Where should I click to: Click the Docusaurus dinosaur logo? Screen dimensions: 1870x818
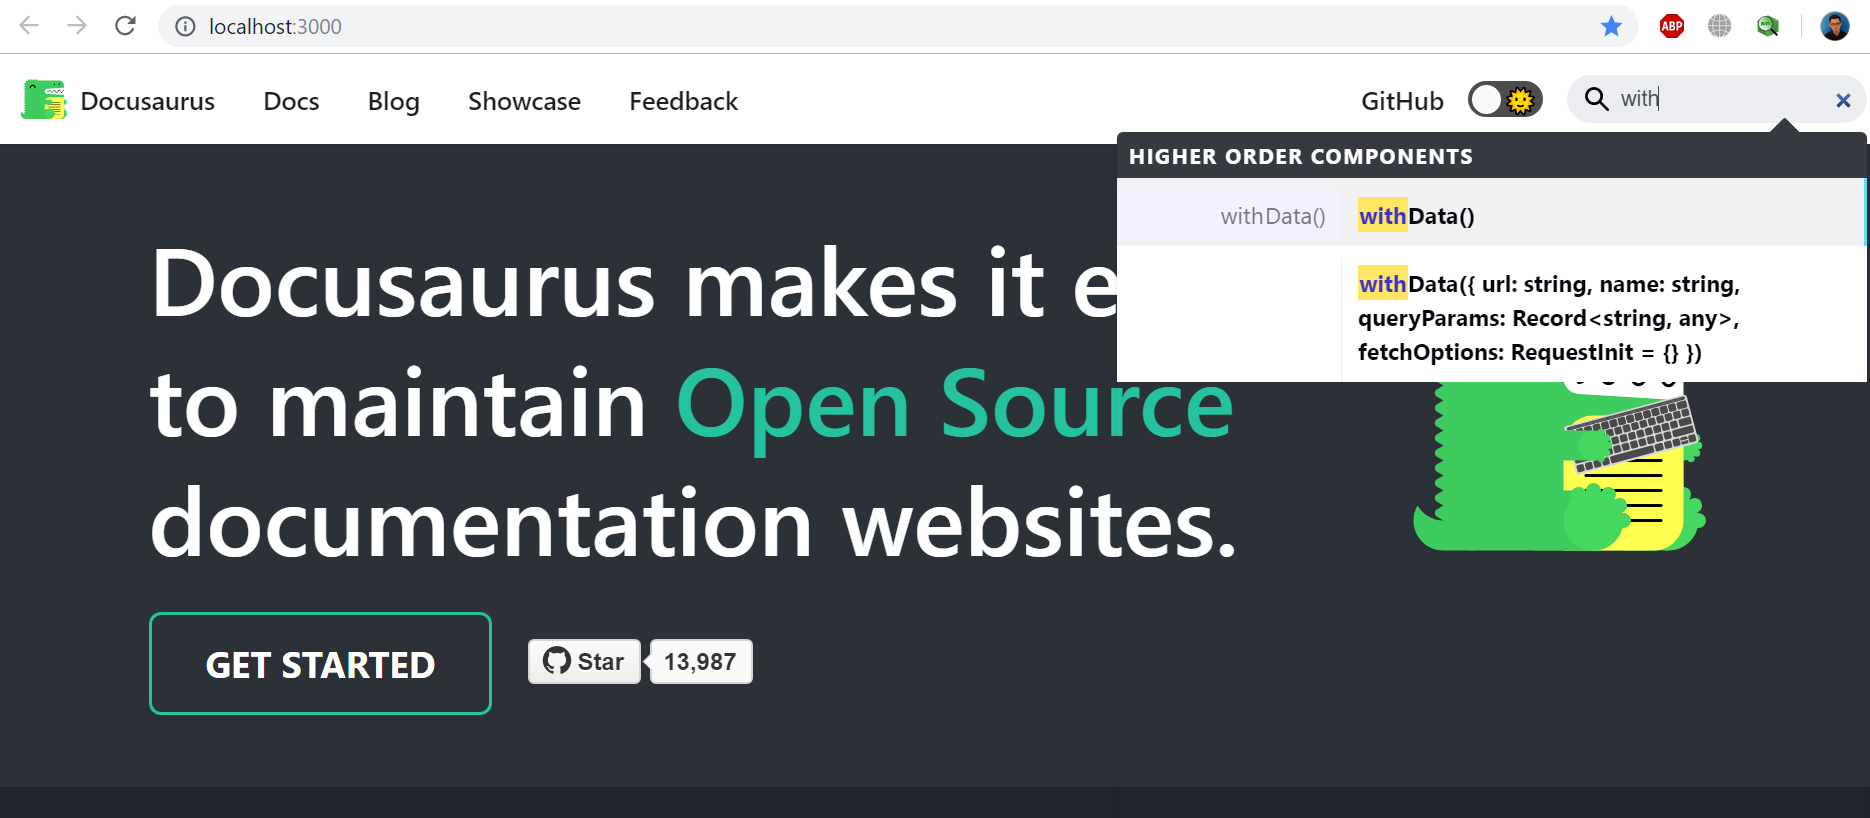coord(44,100)
